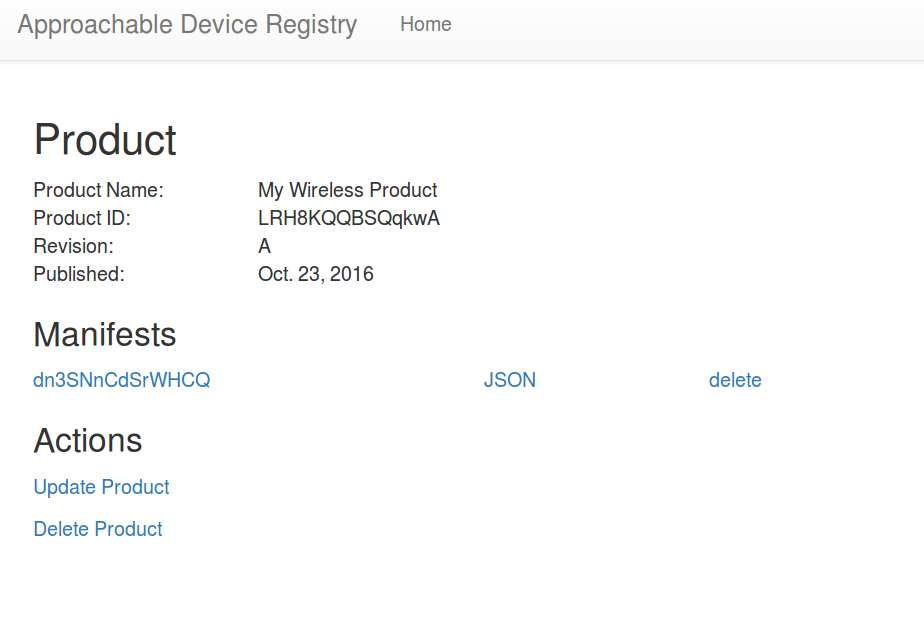Open the Update Product action

tap(101, 487)
